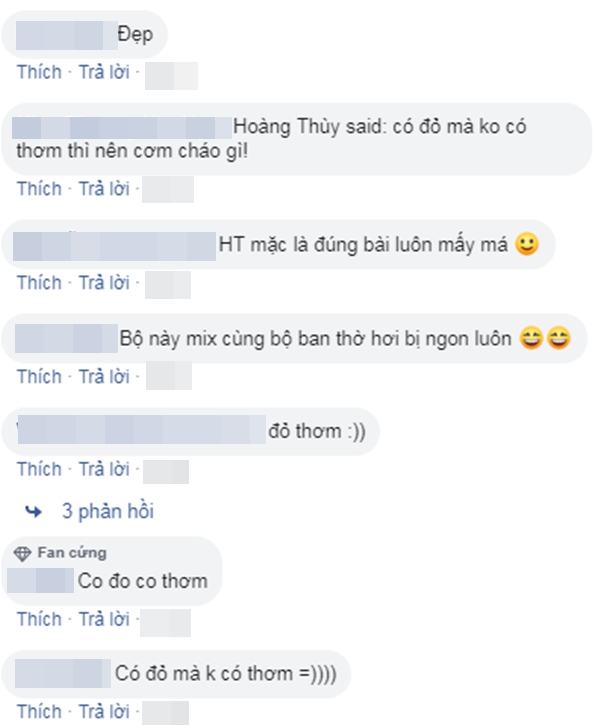Click Trả lời under 'Bộ này mix cùng' comment

point(105,377)
